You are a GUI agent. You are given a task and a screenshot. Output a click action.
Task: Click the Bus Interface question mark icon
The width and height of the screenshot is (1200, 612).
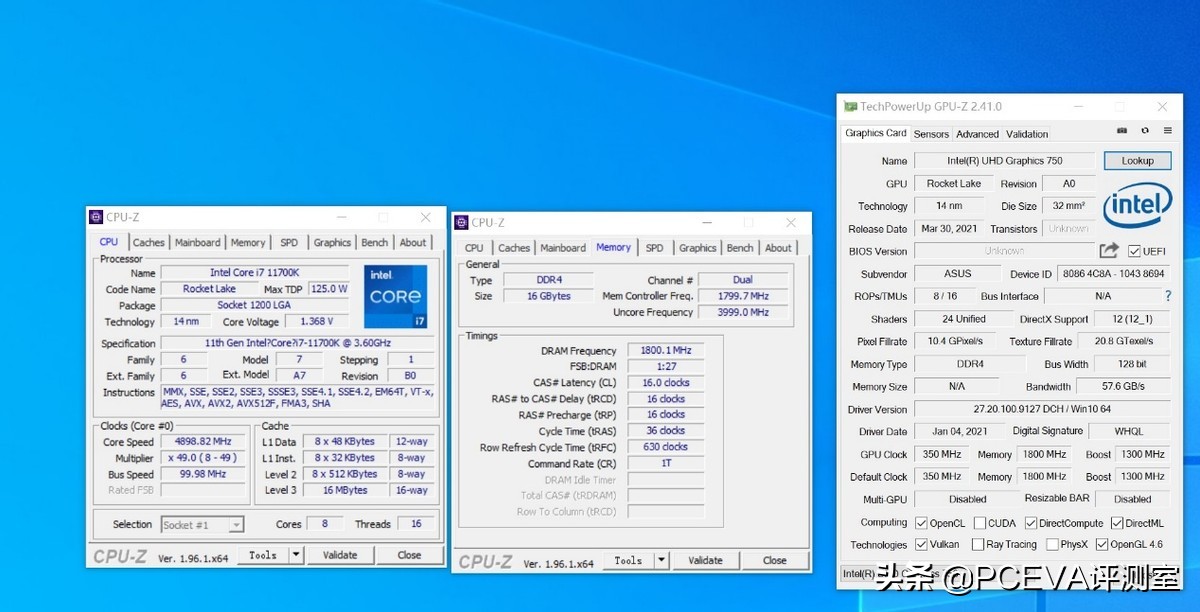(x=1167, y=296)
